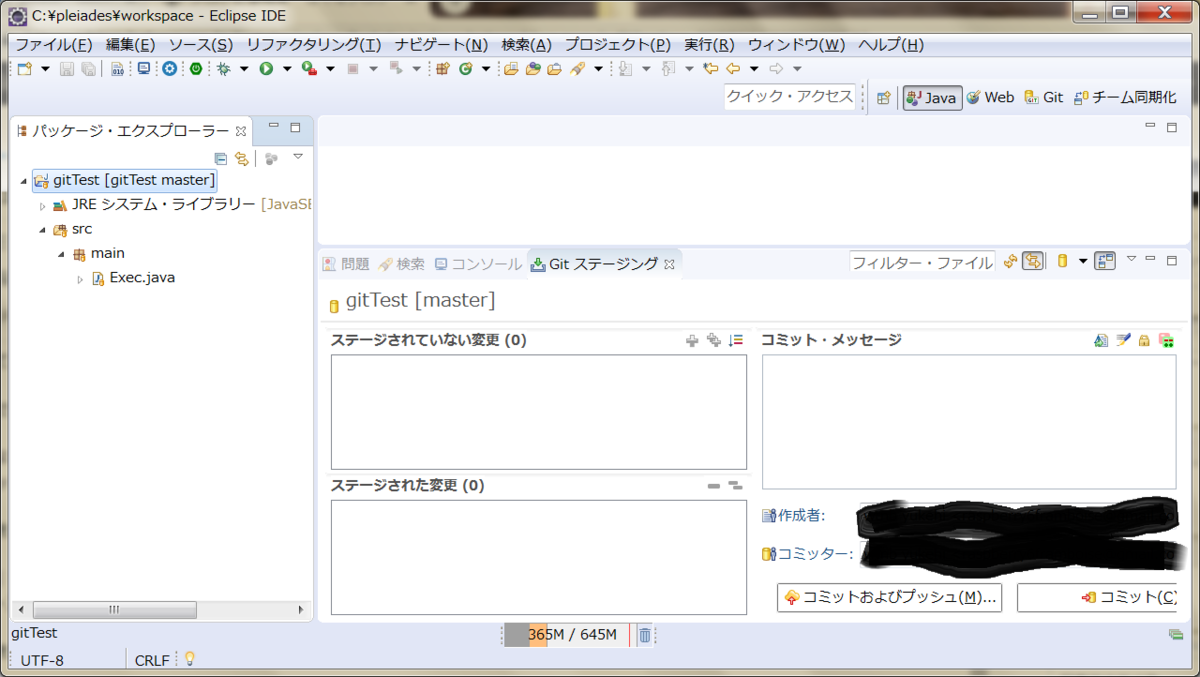This screenshot has width=1200, height=677.
Task: Click remove selected files from index icon
Action: click(714, 486)
